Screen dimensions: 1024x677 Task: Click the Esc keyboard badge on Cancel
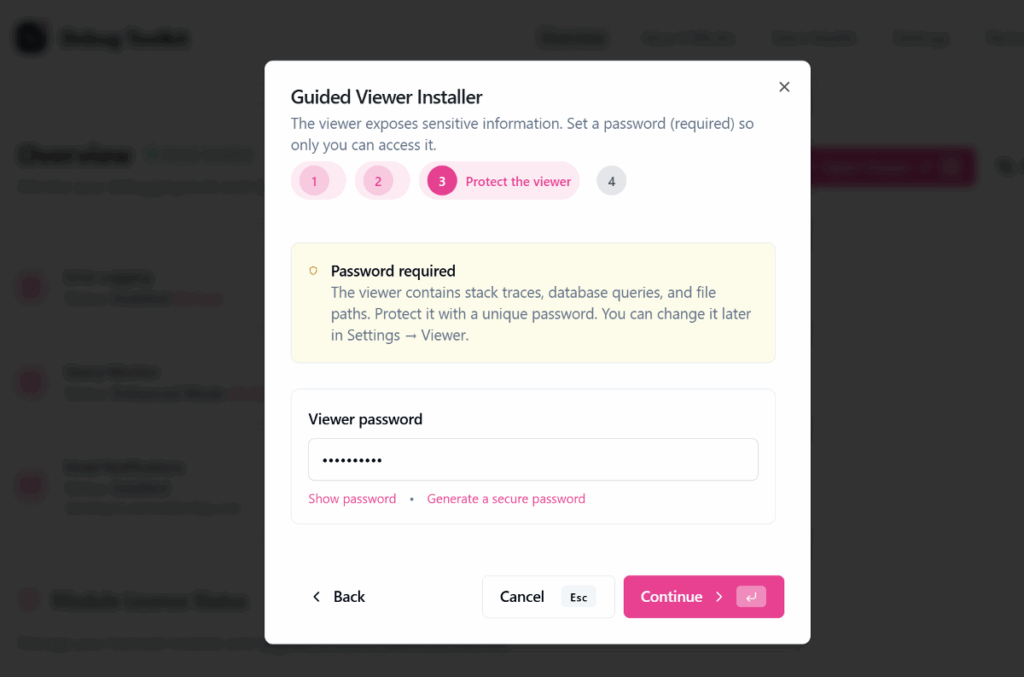tap(578, 596)
